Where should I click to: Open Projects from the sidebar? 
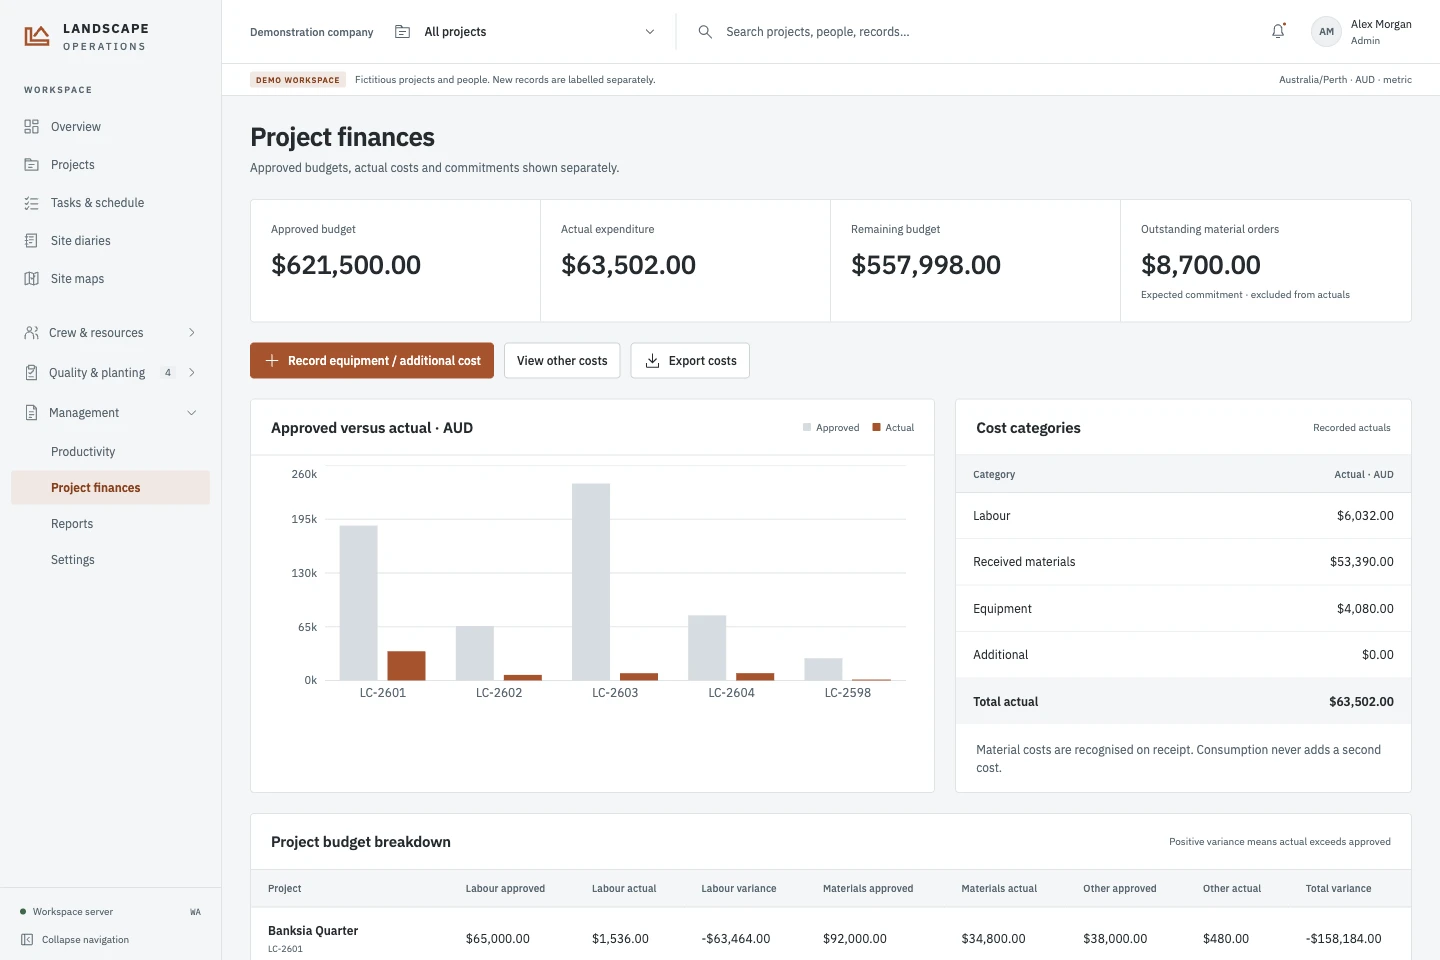click(x=110, y=165)
